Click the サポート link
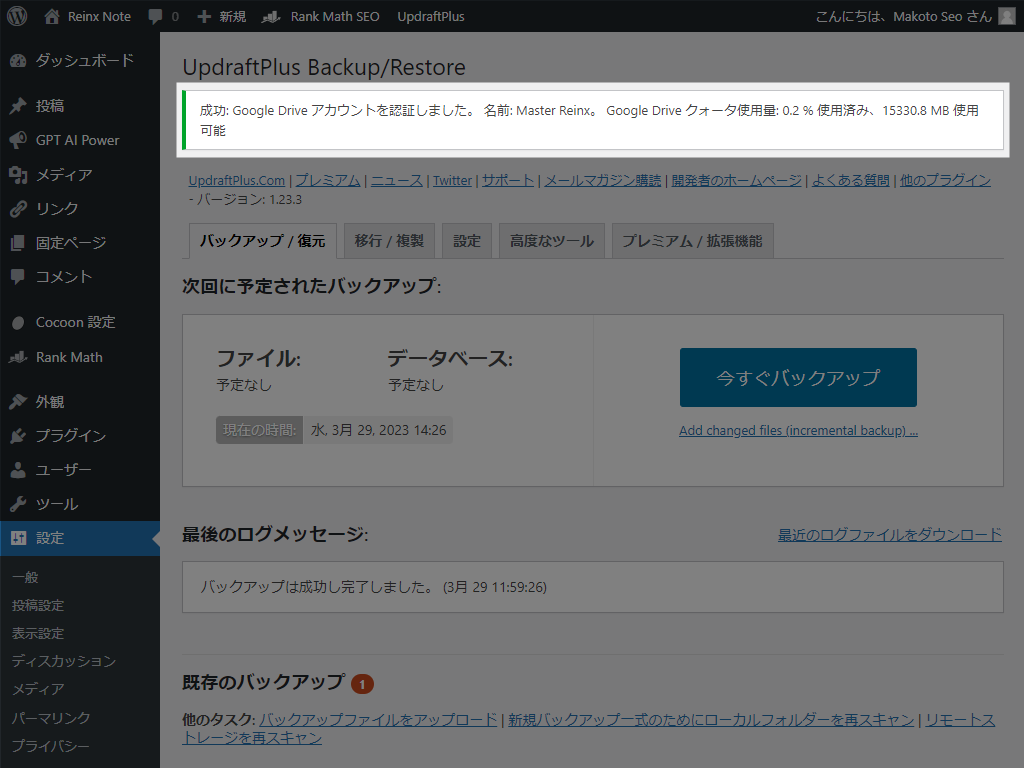The image size is (1024, 768). pyautogui.click(x=508, y=180)
